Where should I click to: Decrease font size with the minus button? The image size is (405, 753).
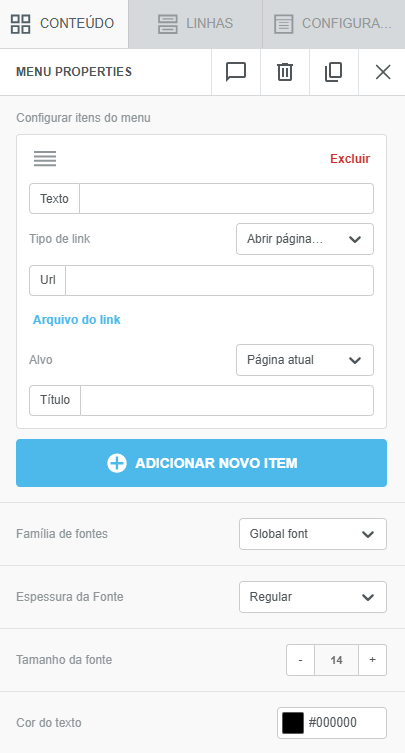pos(300,660)
